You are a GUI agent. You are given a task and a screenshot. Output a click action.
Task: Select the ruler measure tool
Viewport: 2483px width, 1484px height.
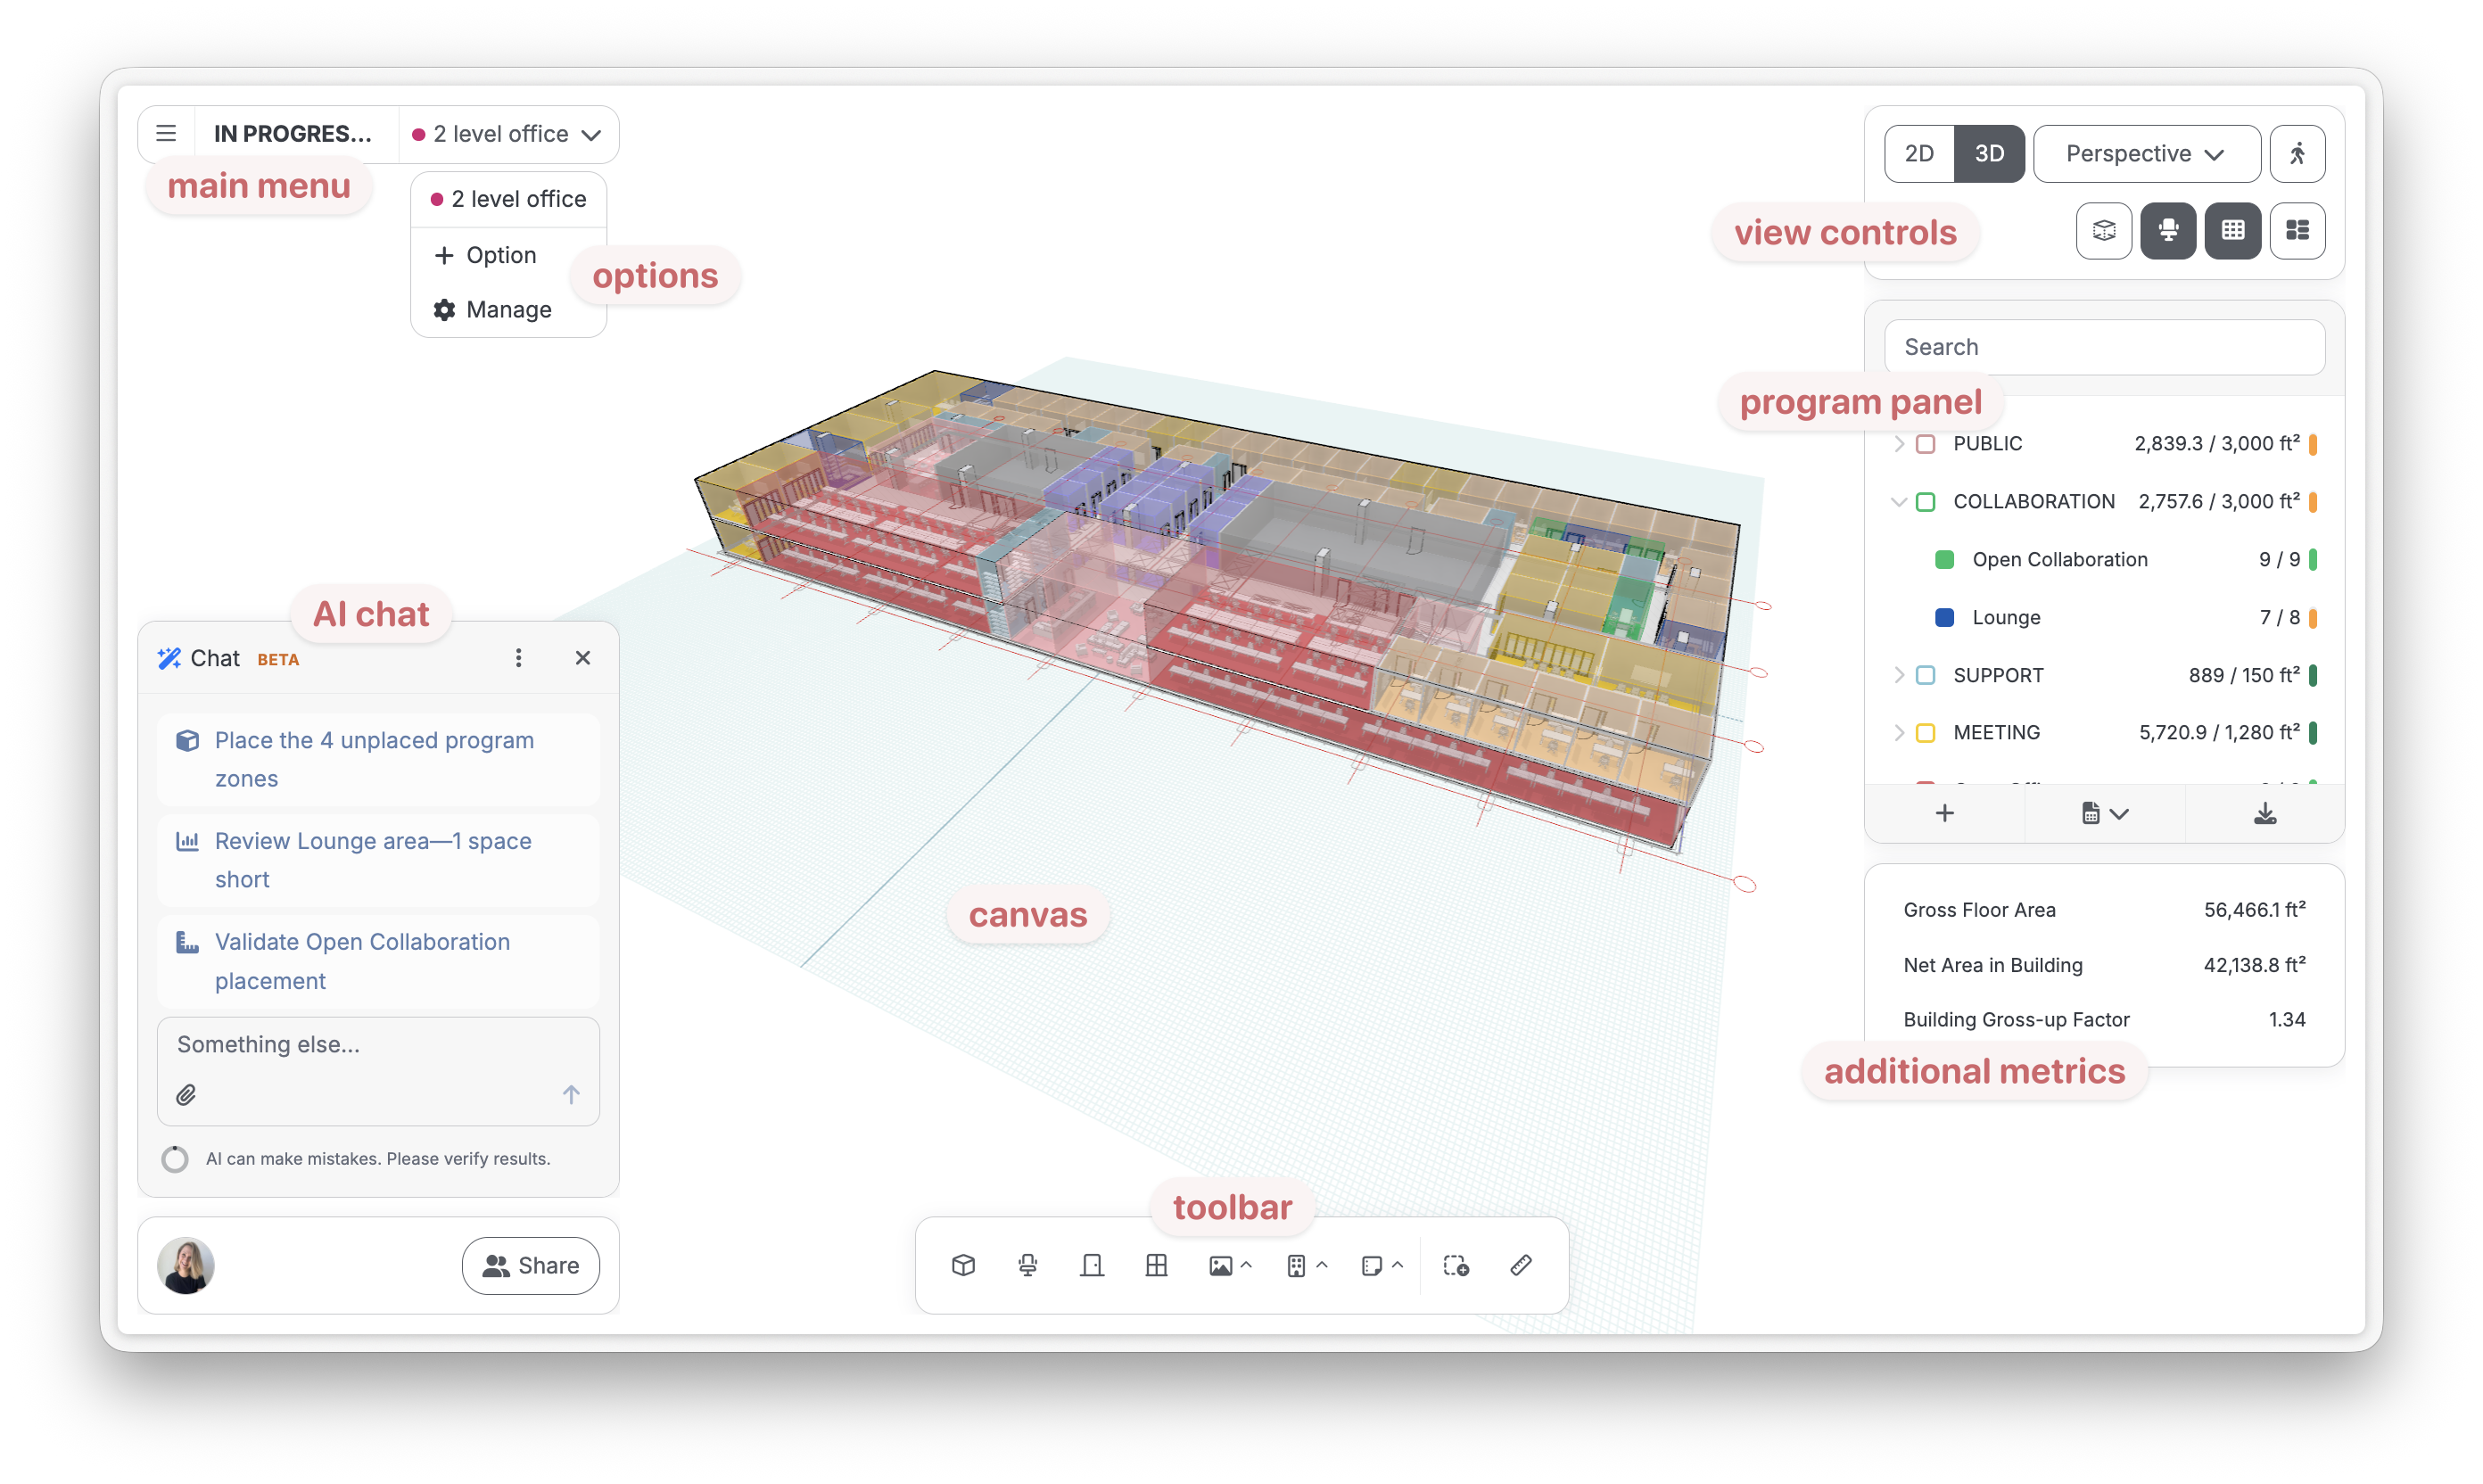1521,1266
